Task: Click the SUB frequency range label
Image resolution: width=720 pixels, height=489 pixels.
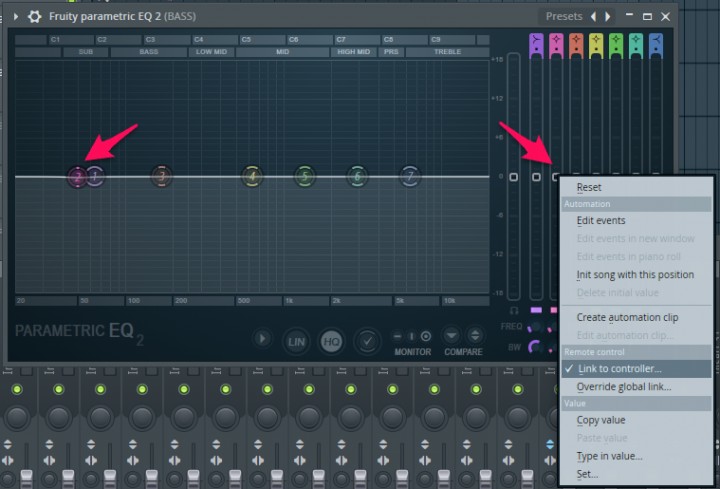Action: 86,52
